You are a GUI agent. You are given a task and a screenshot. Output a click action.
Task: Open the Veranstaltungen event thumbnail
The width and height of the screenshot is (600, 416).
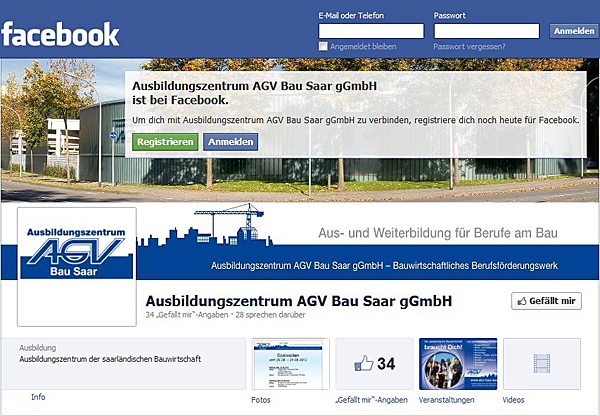point(458,364)
